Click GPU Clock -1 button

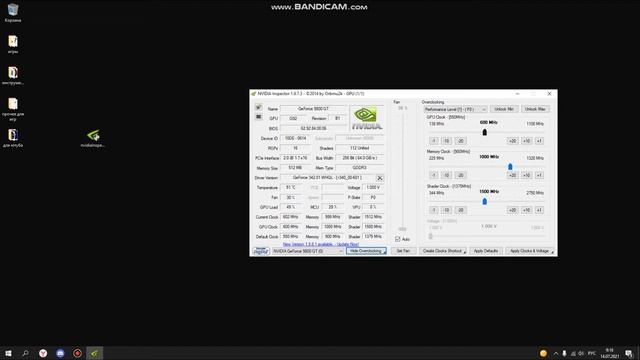434,141
